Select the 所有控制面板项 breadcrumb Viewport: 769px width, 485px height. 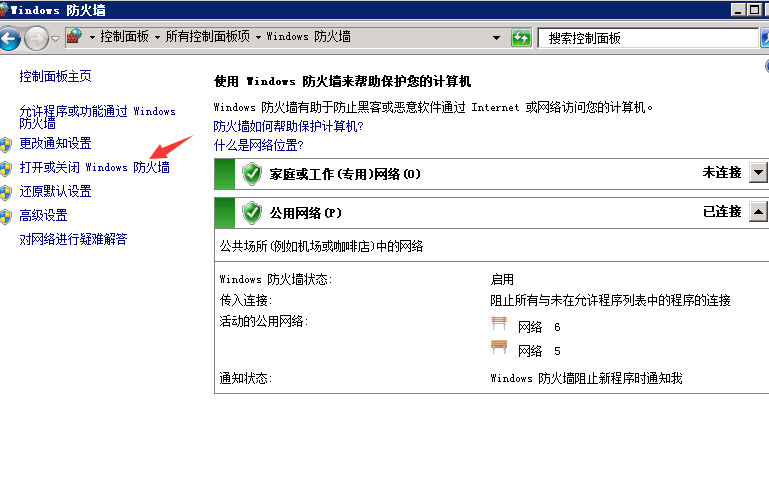click(207, 36)
